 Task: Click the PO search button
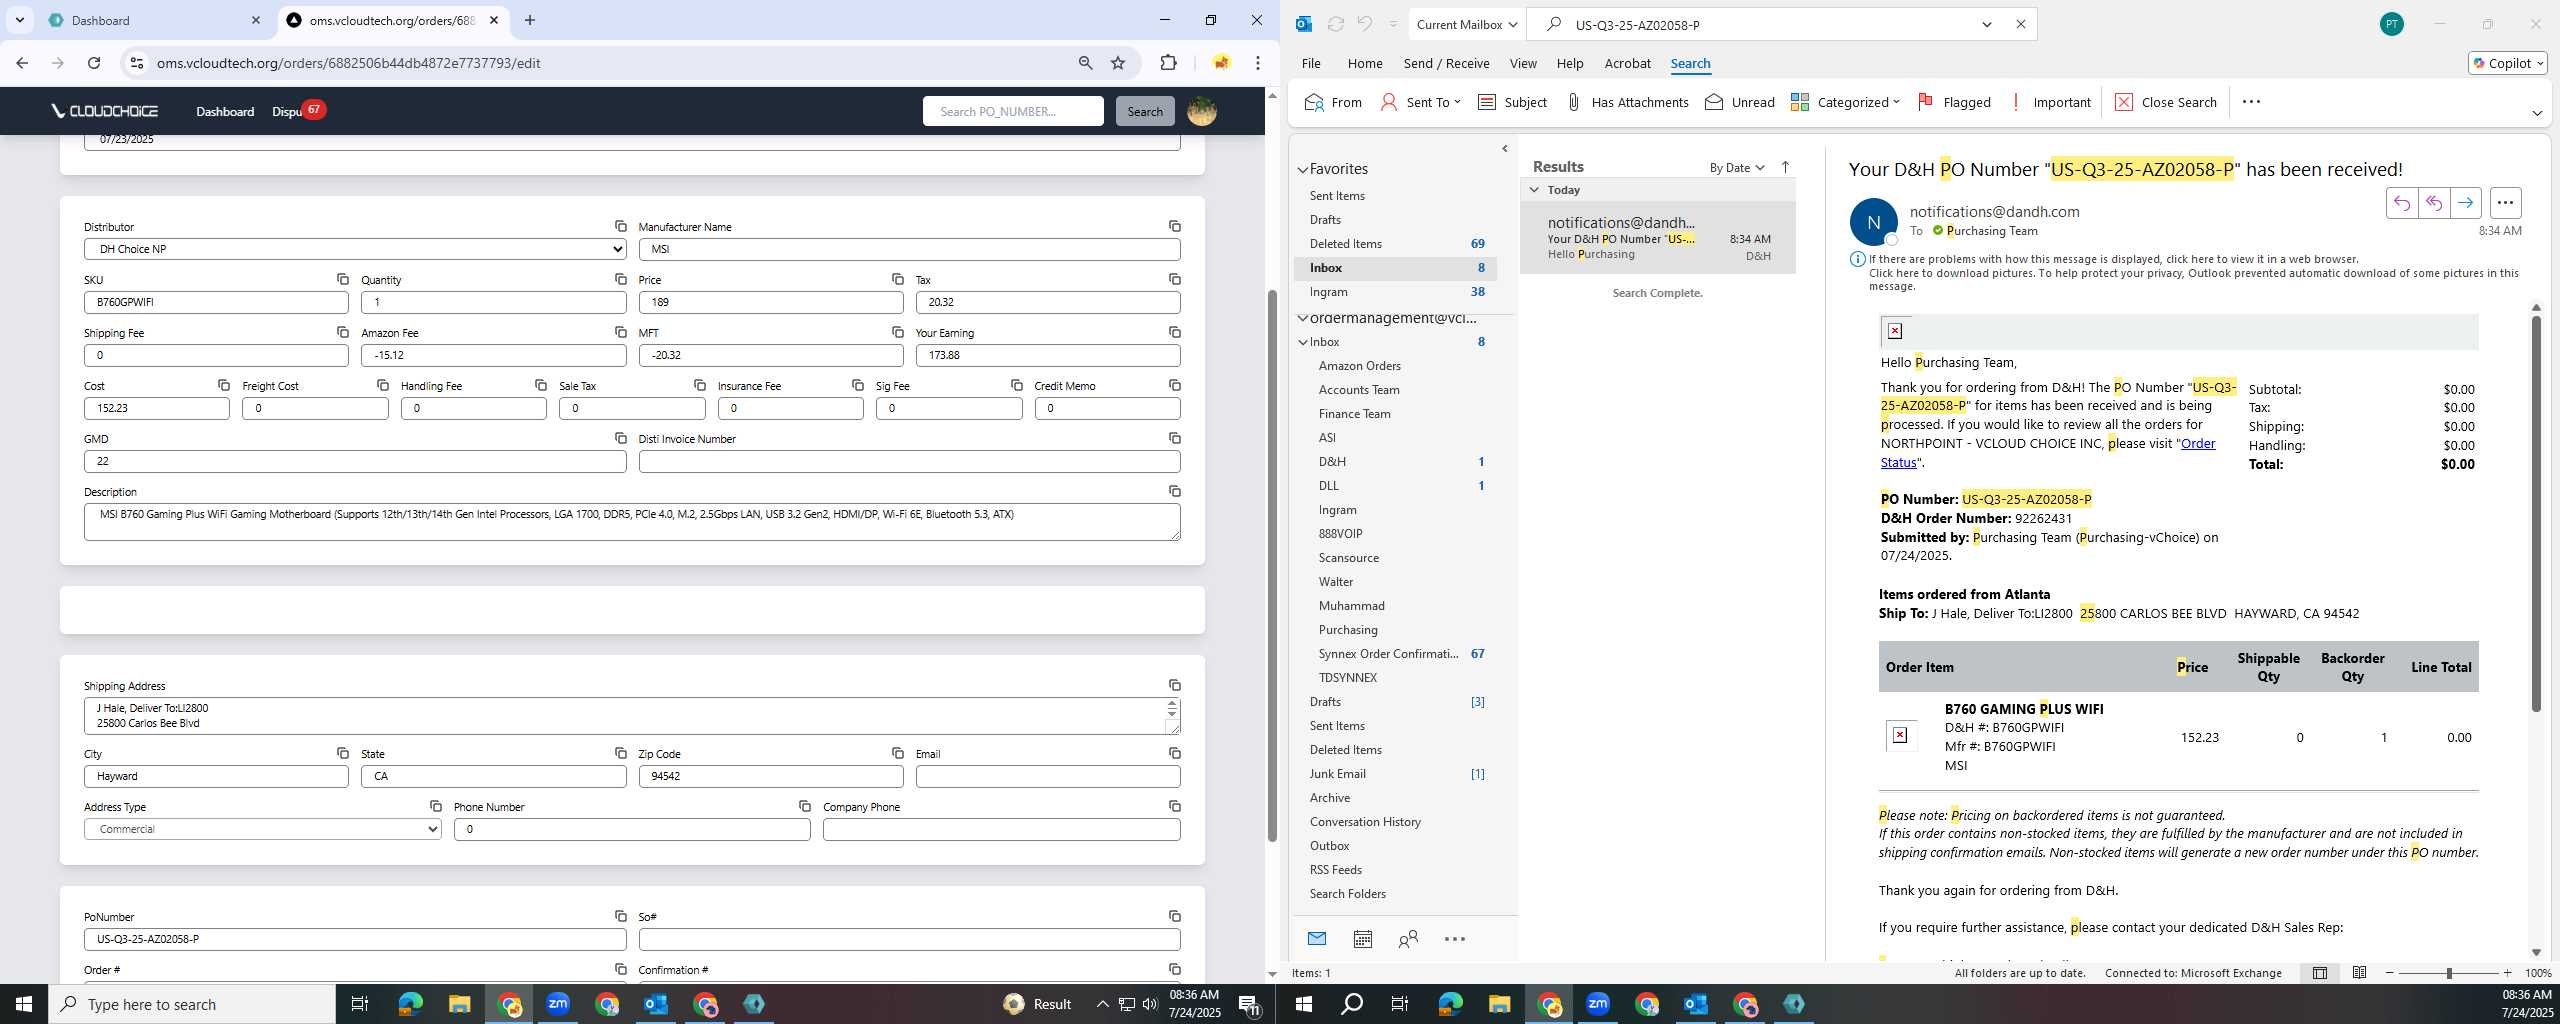[x=1145, y=111]
